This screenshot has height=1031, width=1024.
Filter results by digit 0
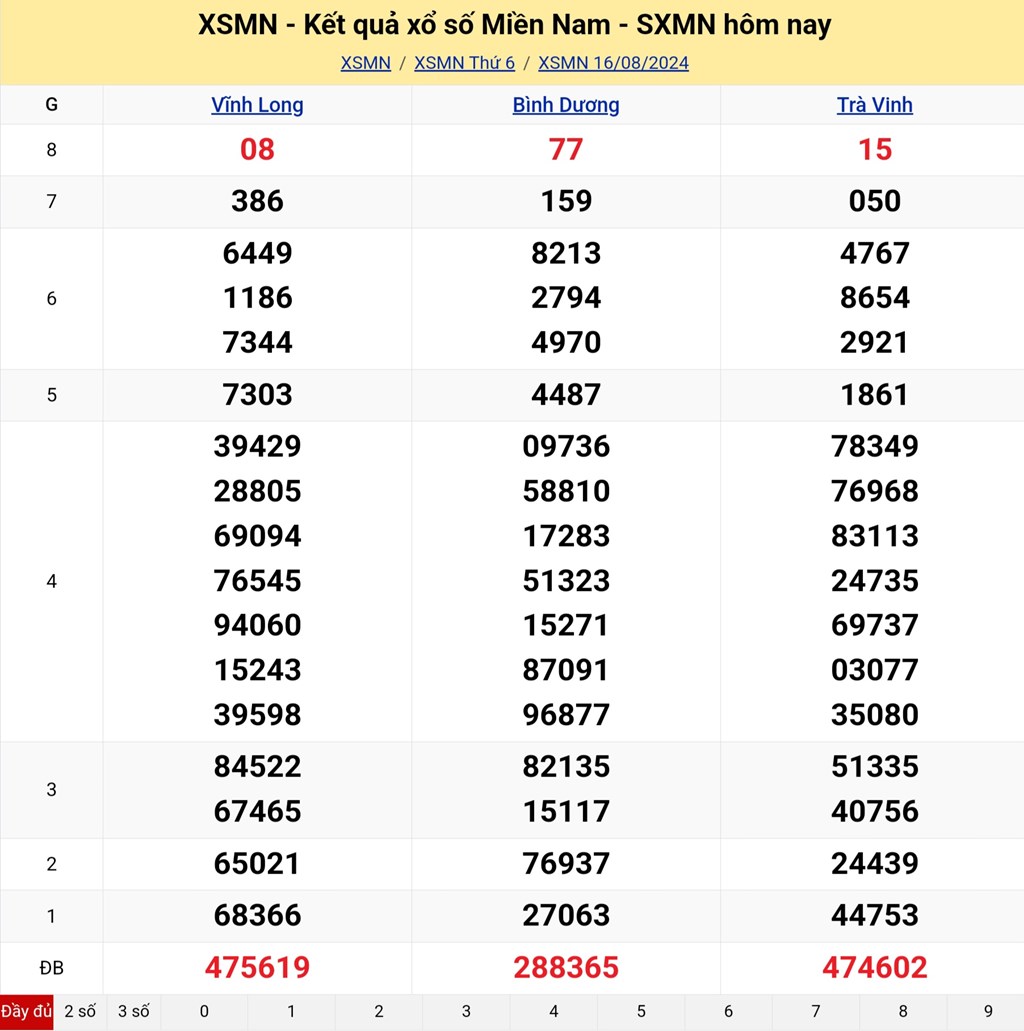(204, 1011)
